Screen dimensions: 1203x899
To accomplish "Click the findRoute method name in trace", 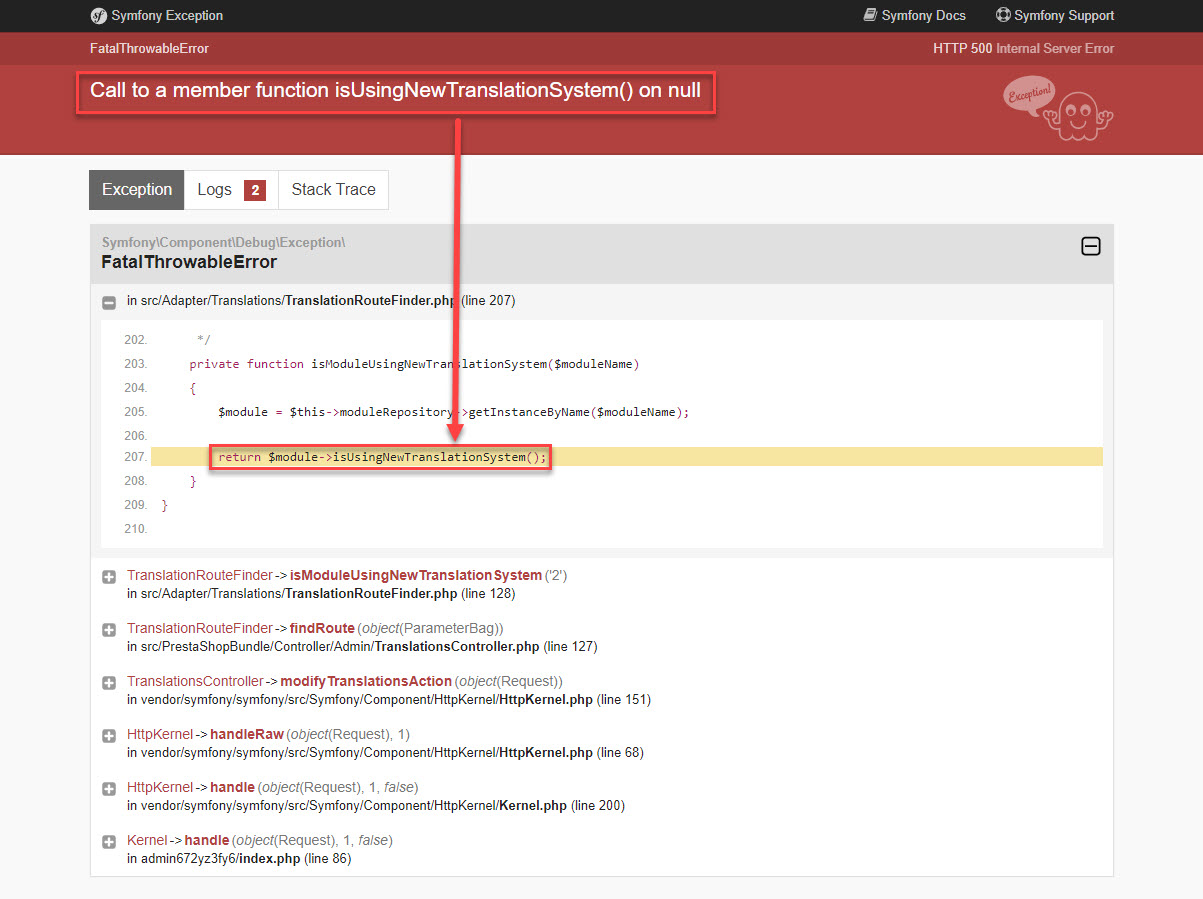I will [322, 629].
